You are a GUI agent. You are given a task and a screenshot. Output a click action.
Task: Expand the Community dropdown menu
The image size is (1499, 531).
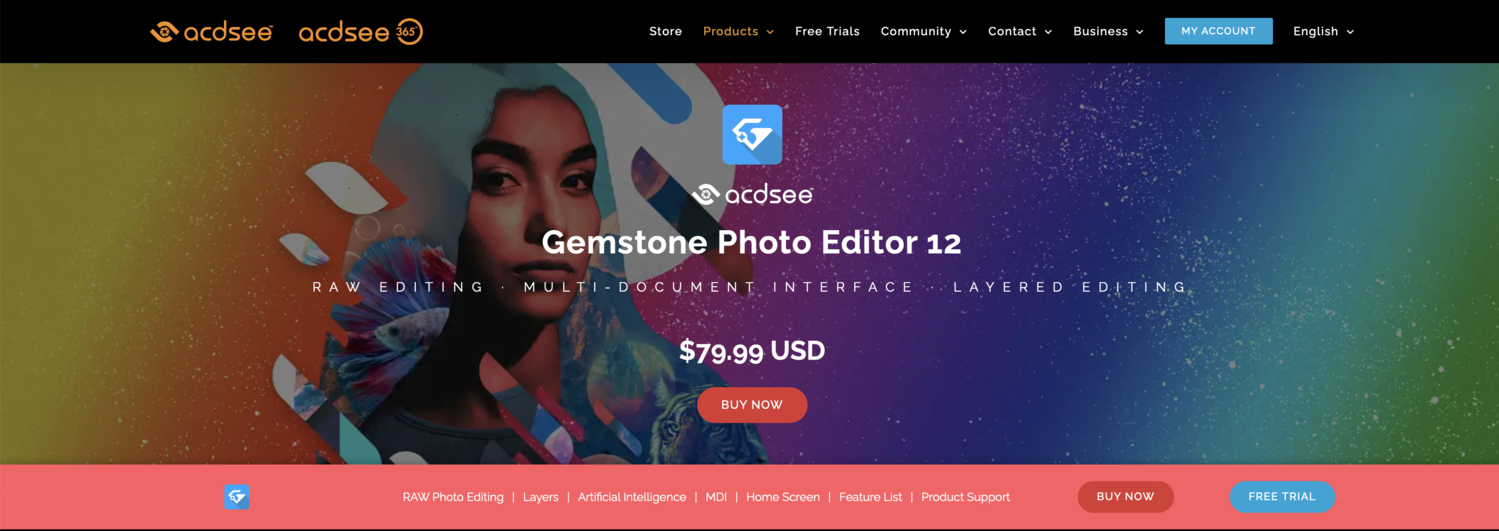[923, 32]
